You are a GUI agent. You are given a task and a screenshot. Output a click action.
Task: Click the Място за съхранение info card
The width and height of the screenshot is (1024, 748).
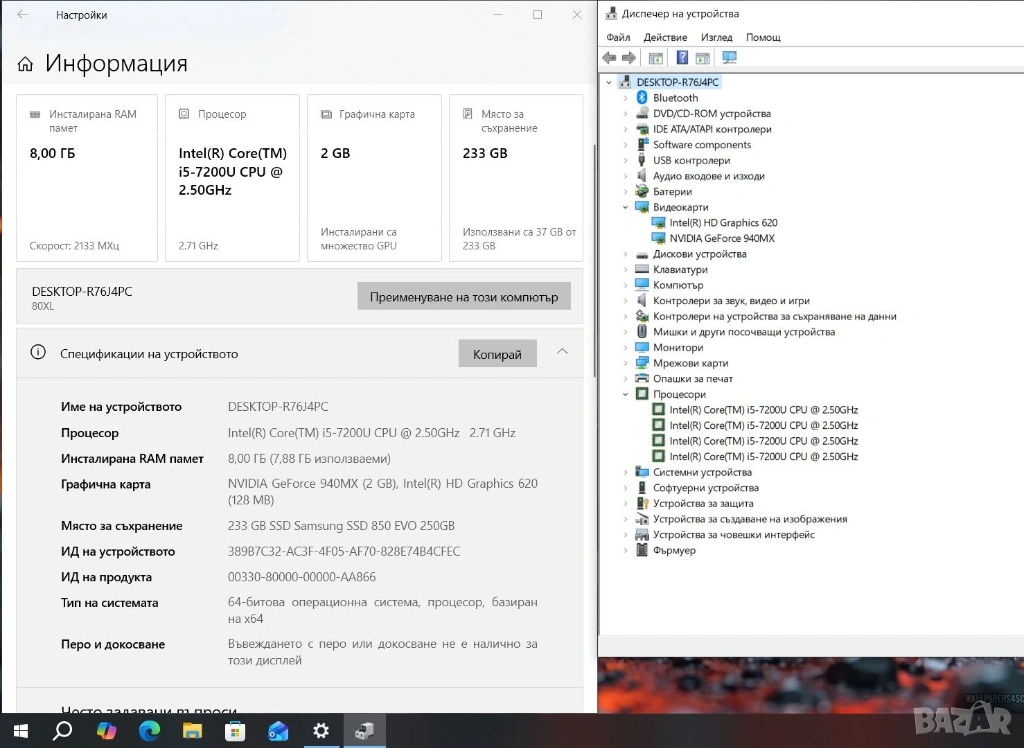point(516,177)
